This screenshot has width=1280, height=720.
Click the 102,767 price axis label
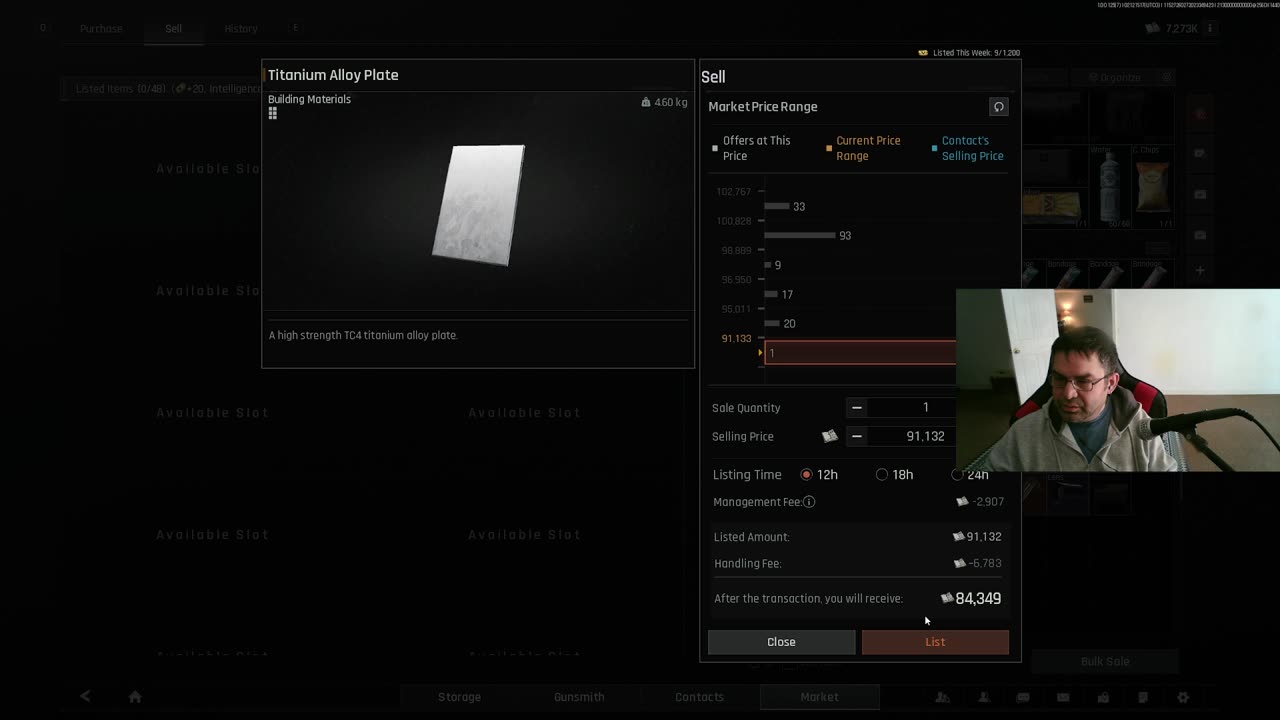[x=734, y=192]
